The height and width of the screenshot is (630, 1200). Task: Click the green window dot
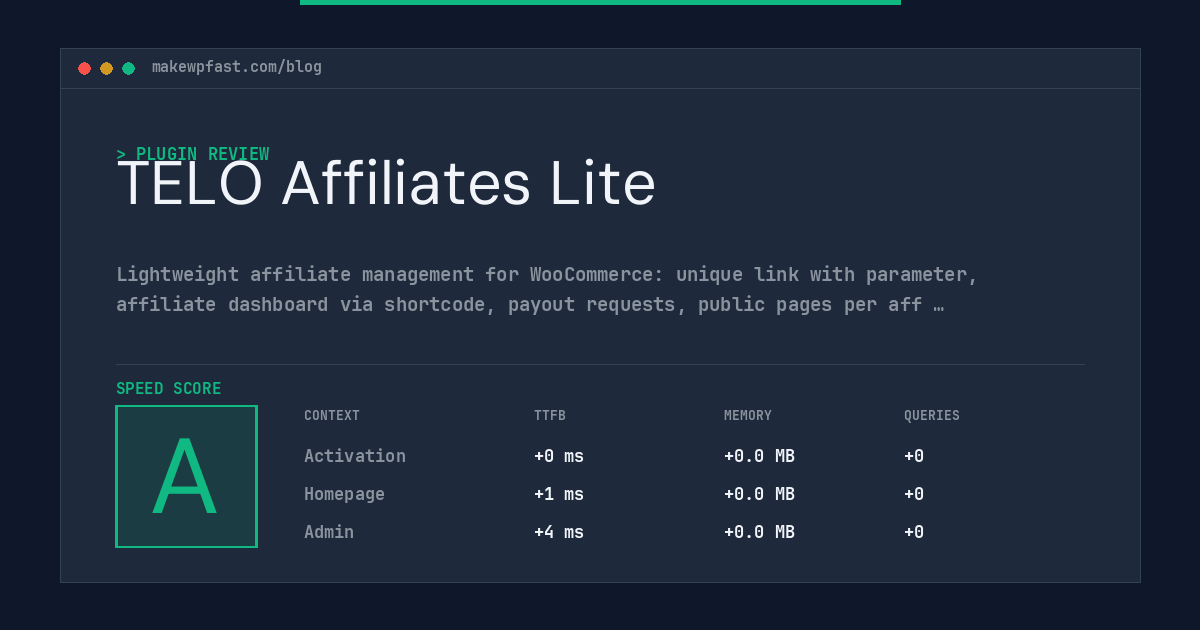point(128,68)
